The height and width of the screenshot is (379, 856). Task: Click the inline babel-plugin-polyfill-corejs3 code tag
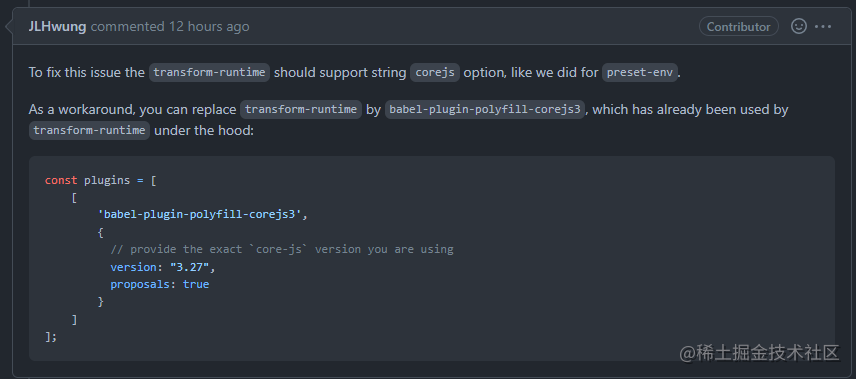485,109
